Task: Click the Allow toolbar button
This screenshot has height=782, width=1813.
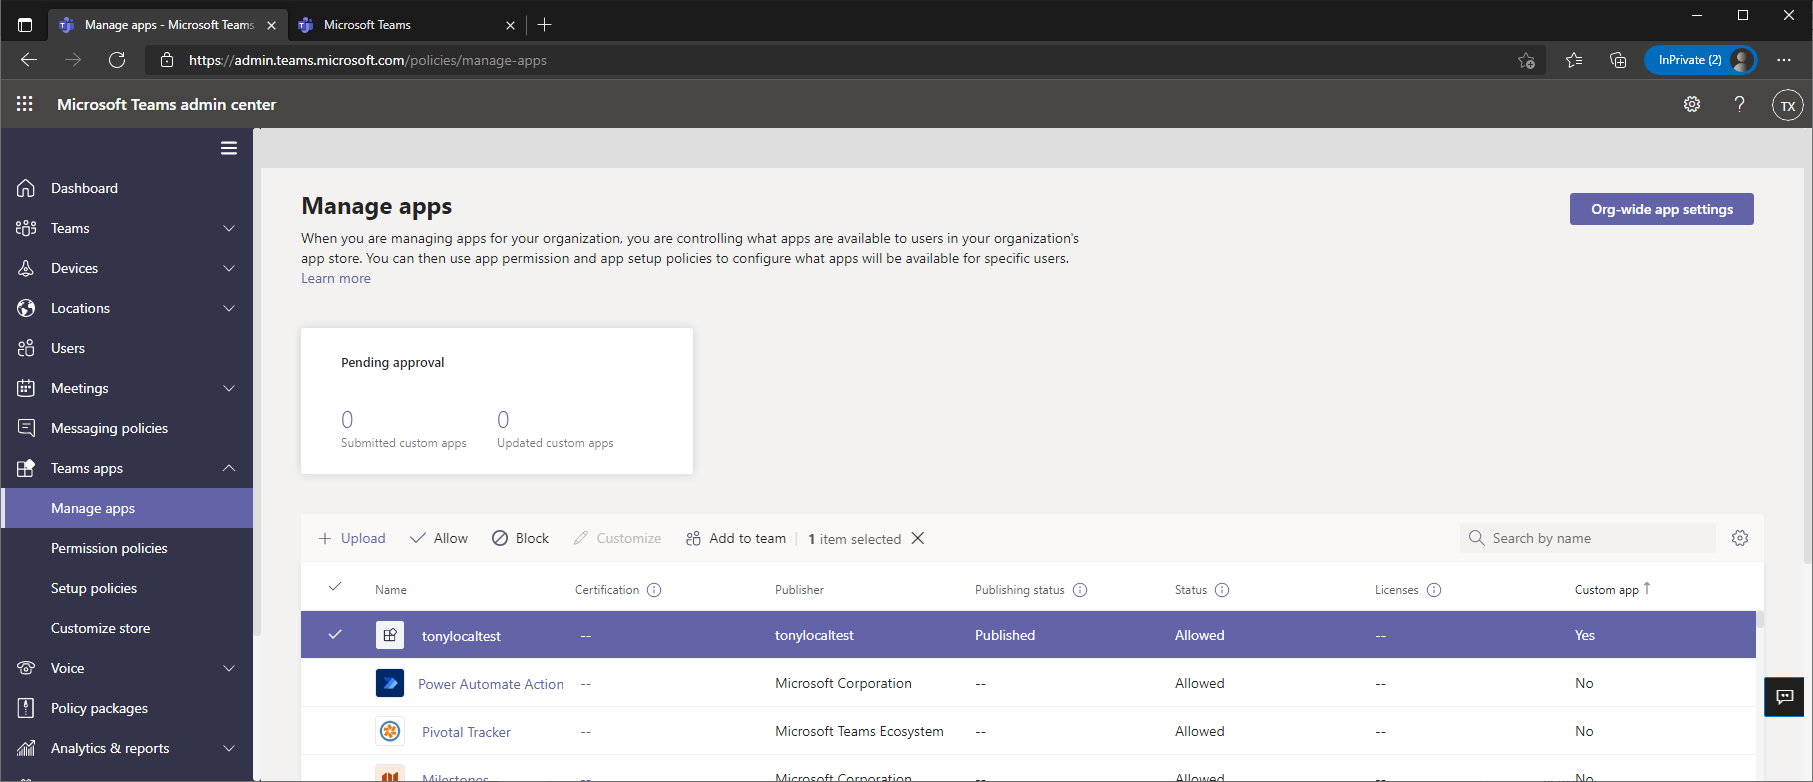Action: (439, 538)
